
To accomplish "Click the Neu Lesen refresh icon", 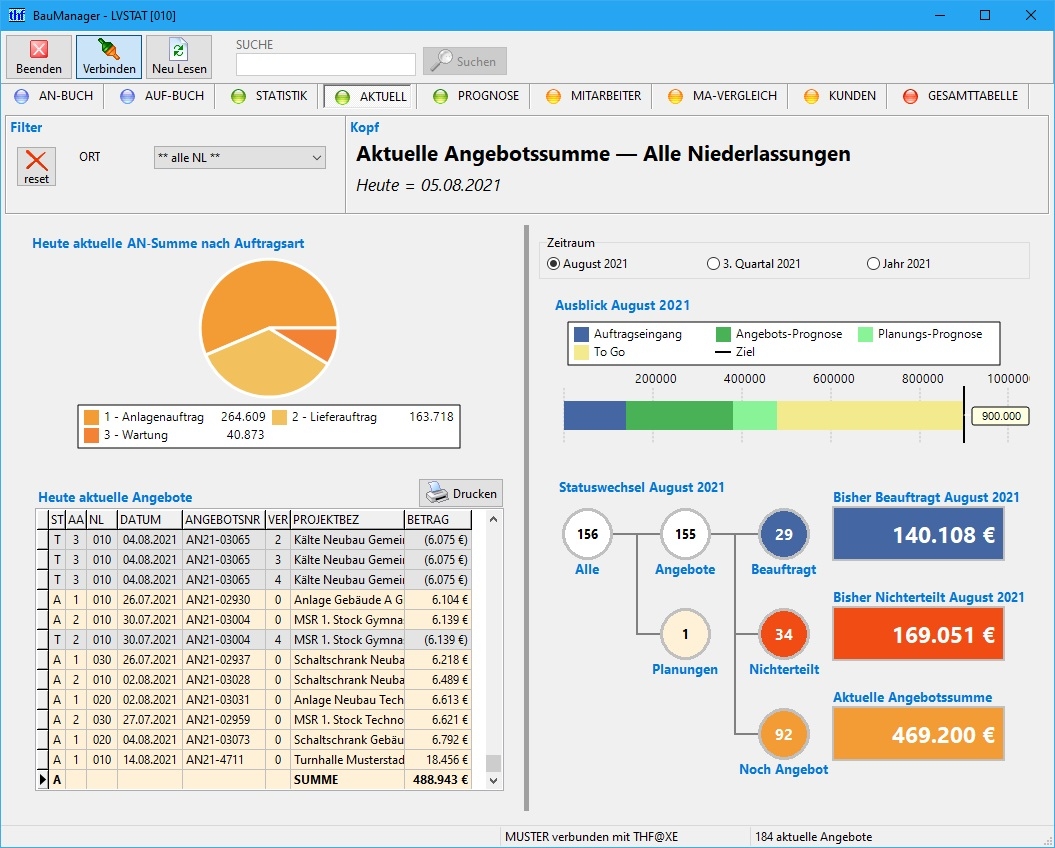I will pyautogui.click(x=179, y=48).
